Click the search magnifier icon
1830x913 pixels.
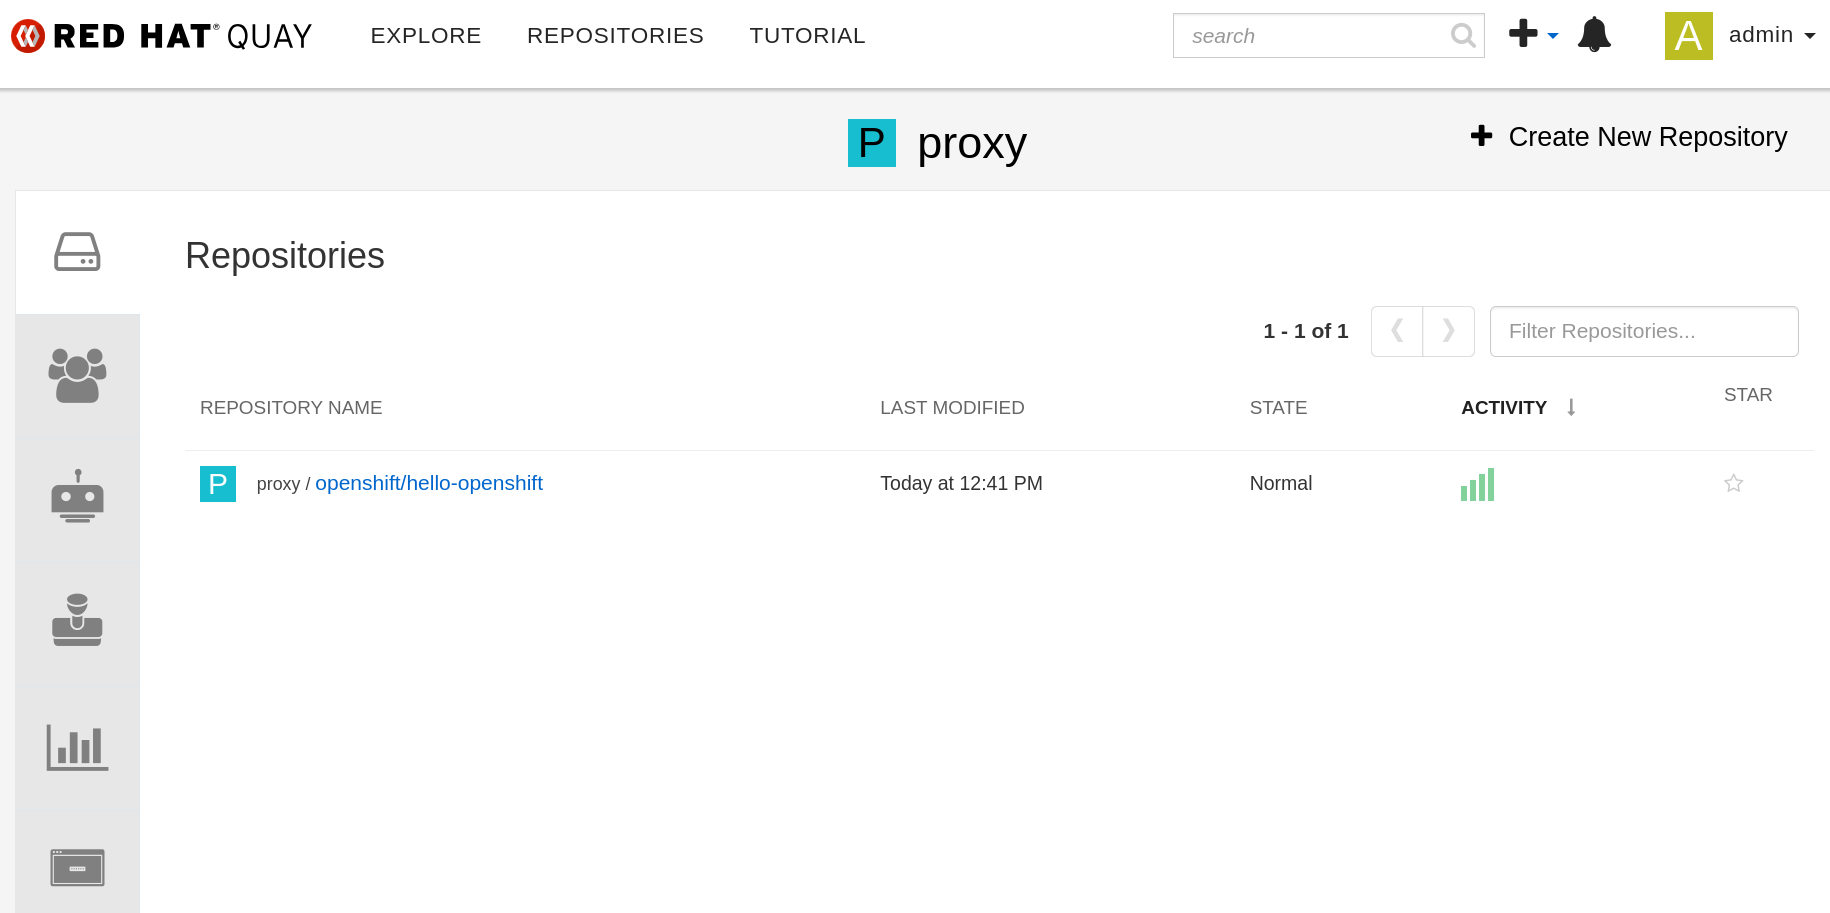(x=1462, y=36)
